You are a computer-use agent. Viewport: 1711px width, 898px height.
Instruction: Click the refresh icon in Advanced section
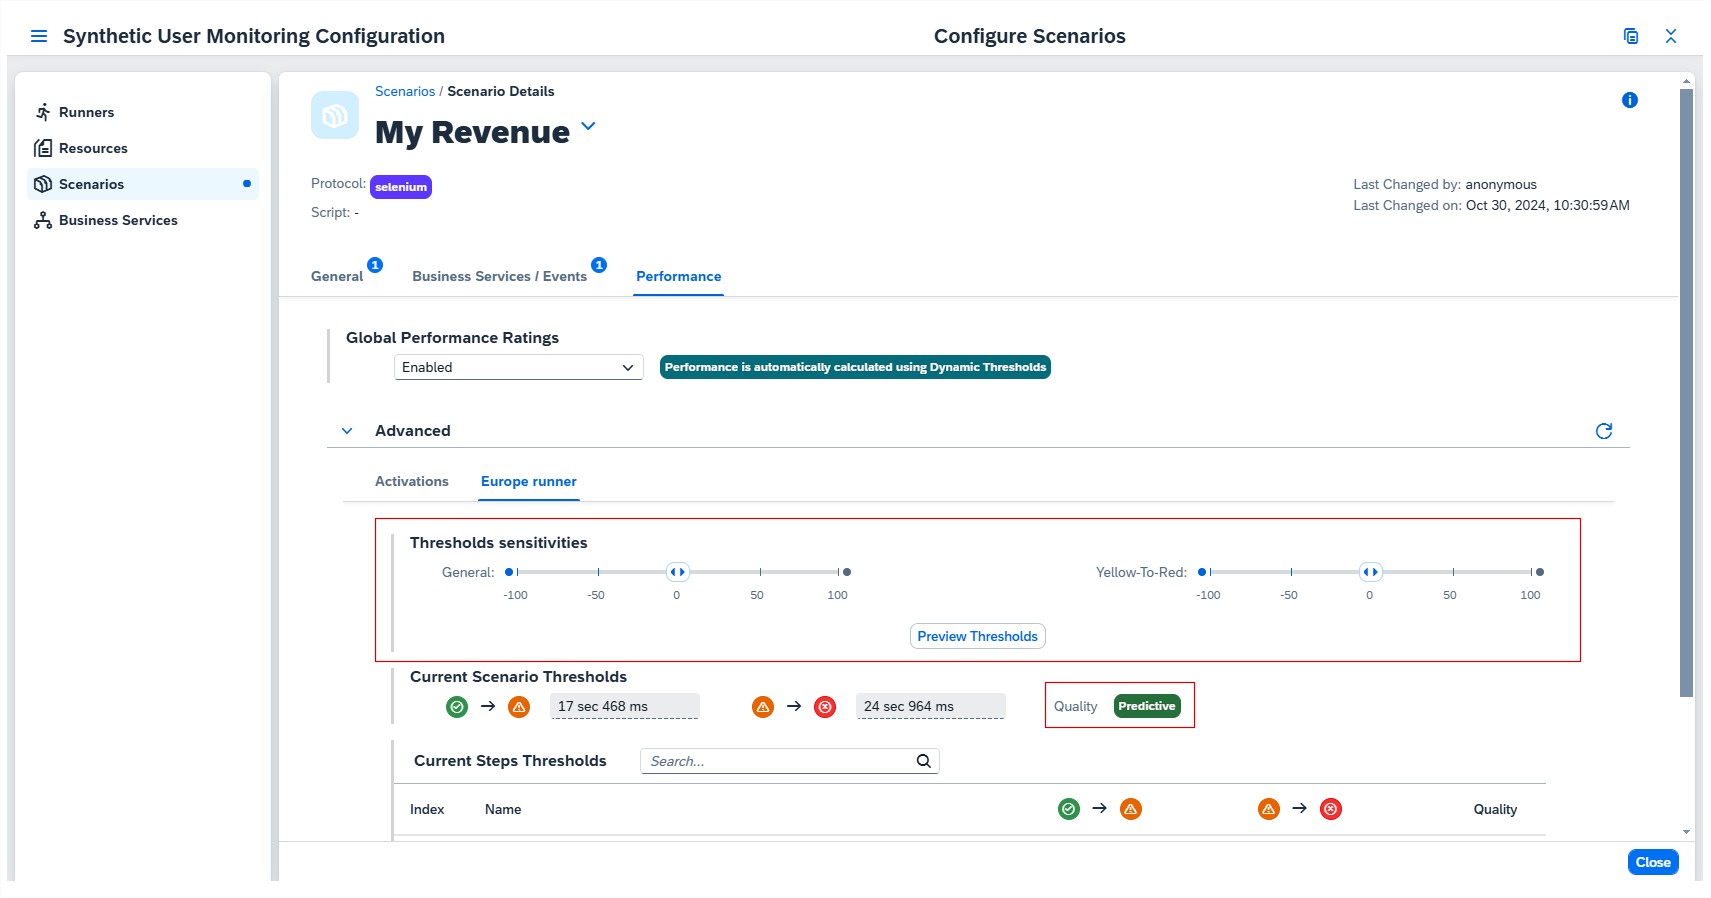[1604, 431]
